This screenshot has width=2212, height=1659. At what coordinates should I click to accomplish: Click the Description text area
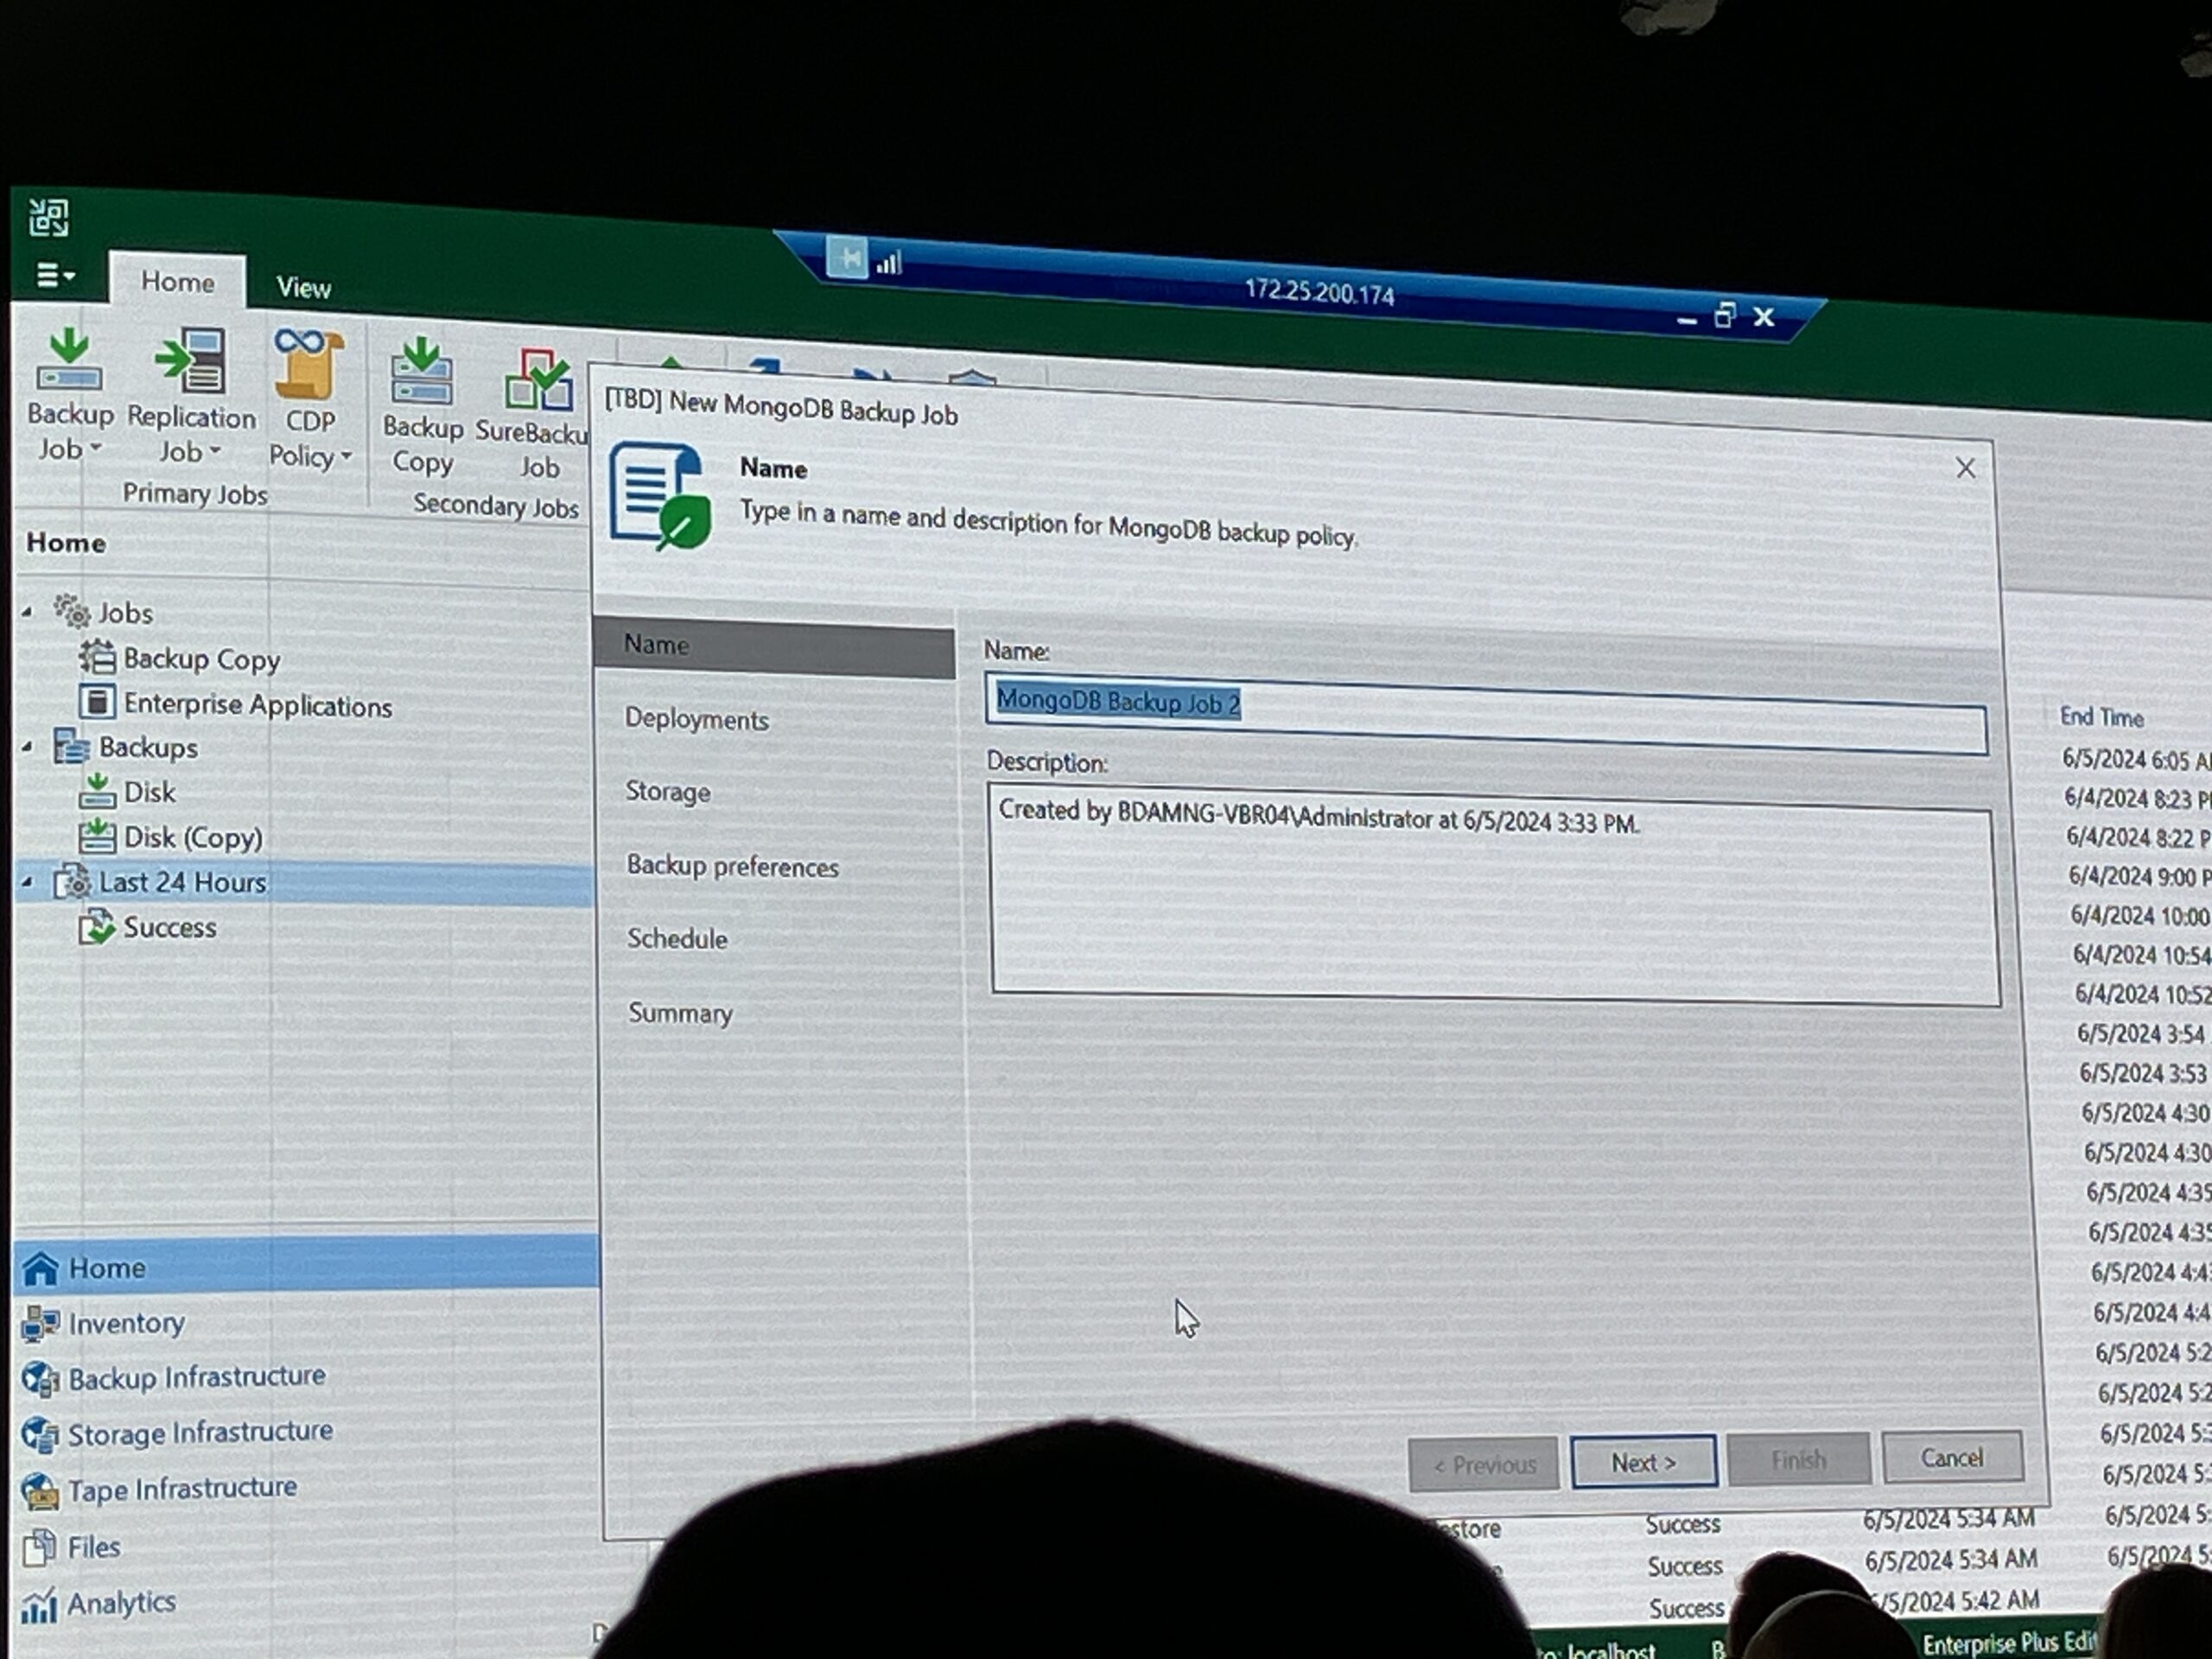point(1495,895)
